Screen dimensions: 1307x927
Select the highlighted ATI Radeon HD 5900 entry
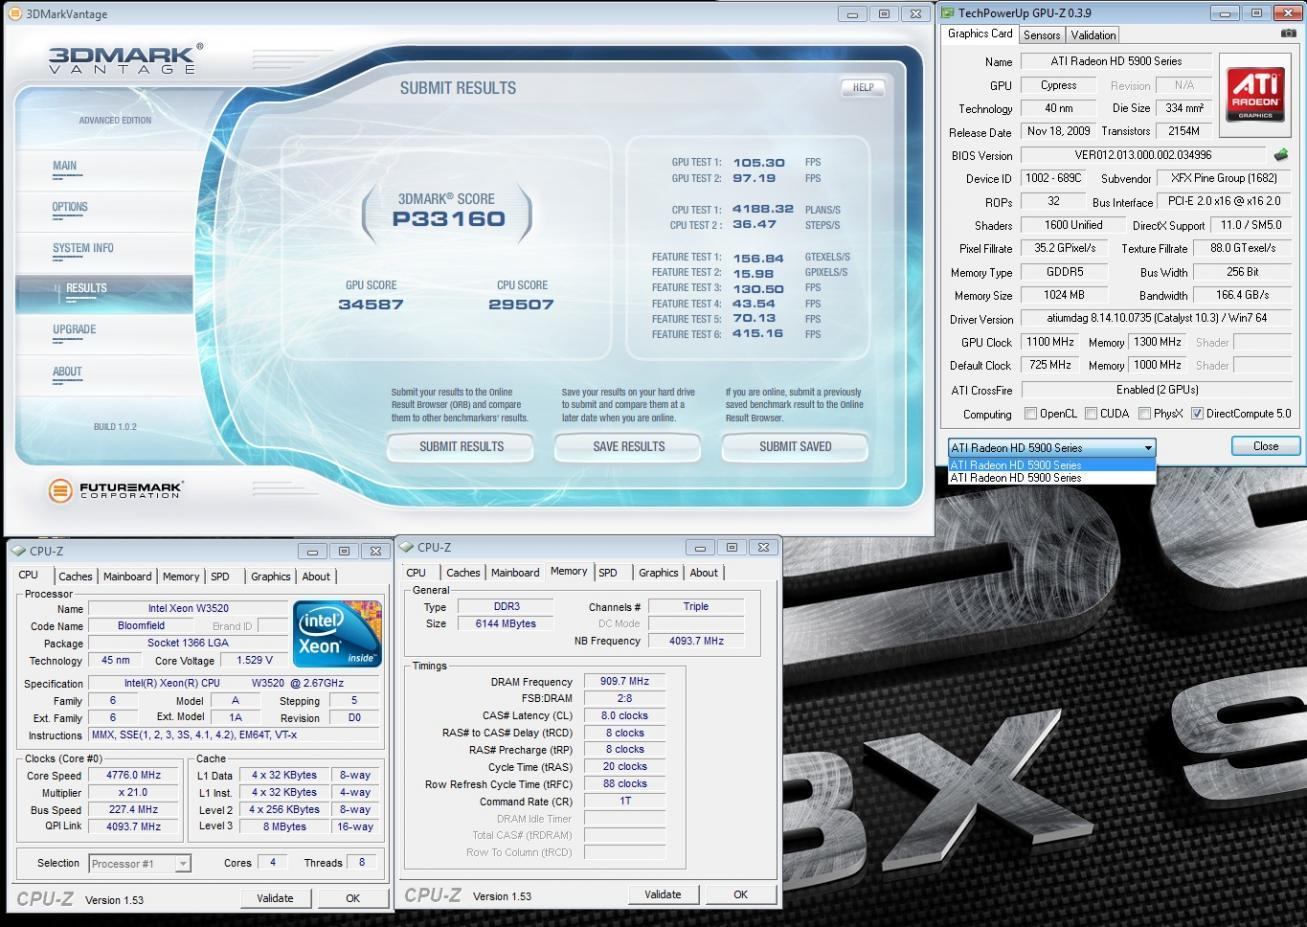1052,465
